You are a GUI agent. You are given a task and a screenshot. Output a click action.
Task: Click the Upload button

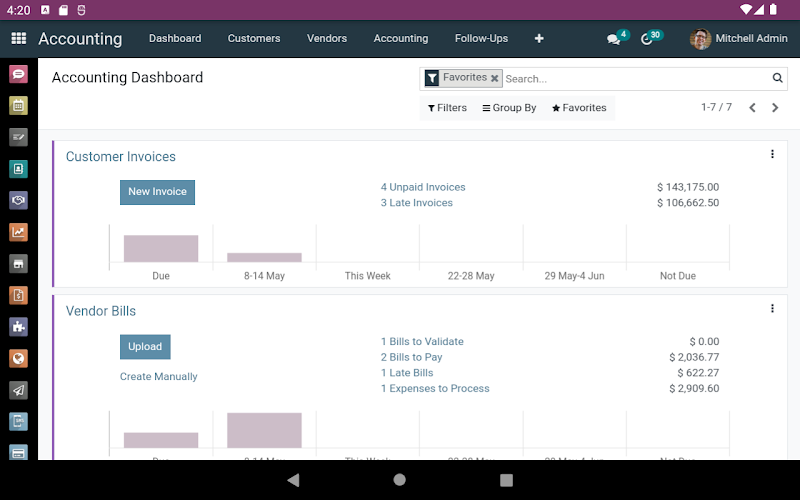[x=145, y=346]
